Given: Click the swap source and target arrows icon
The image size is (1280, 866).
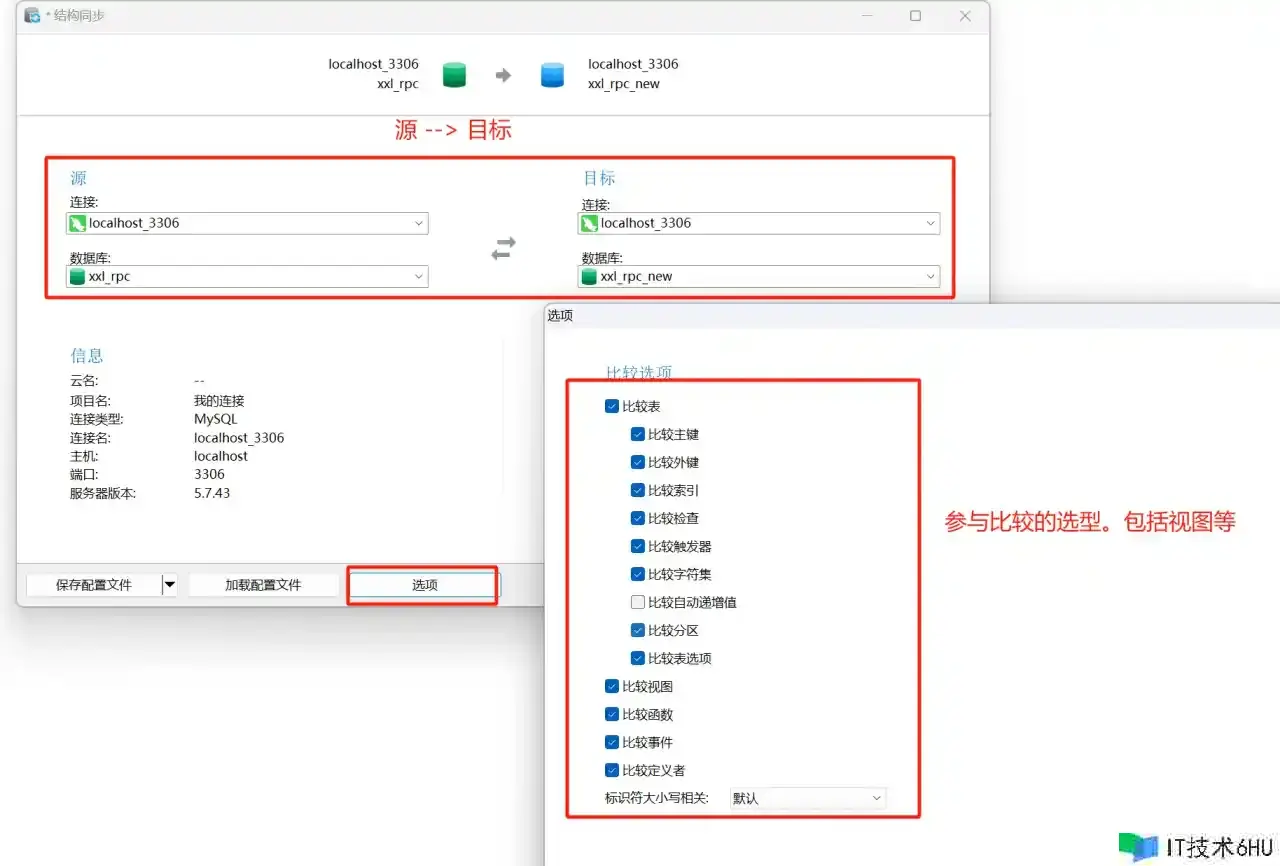Looking at the screenshot, I should 503,249.
